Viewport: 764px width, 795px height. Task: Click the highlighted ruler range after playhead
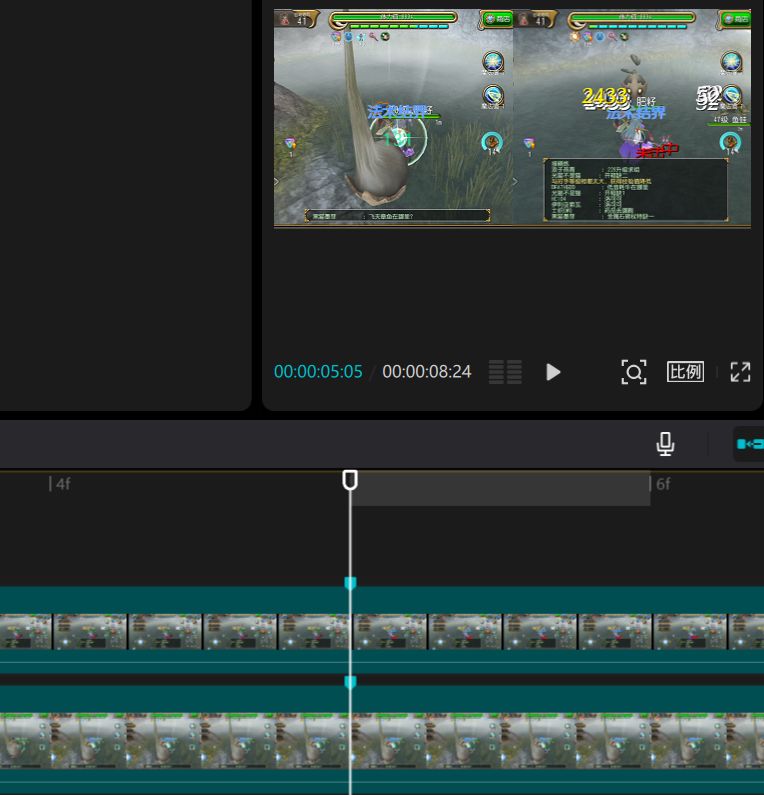501,489
